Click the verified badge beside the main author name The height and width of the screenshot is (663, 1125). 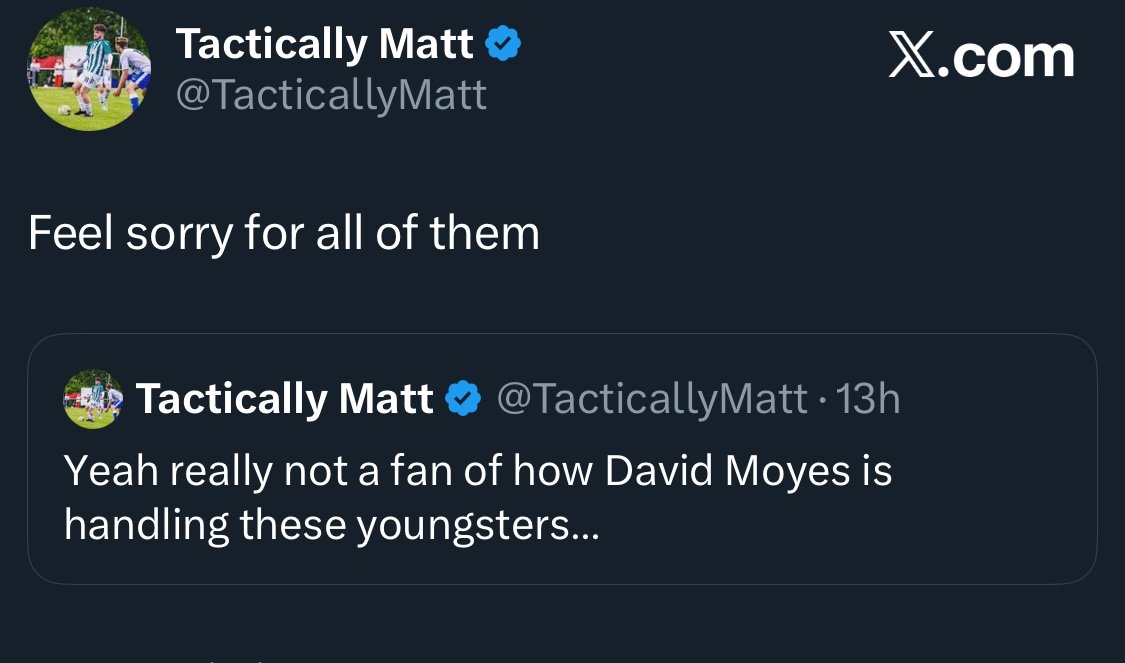click(503, 45)
